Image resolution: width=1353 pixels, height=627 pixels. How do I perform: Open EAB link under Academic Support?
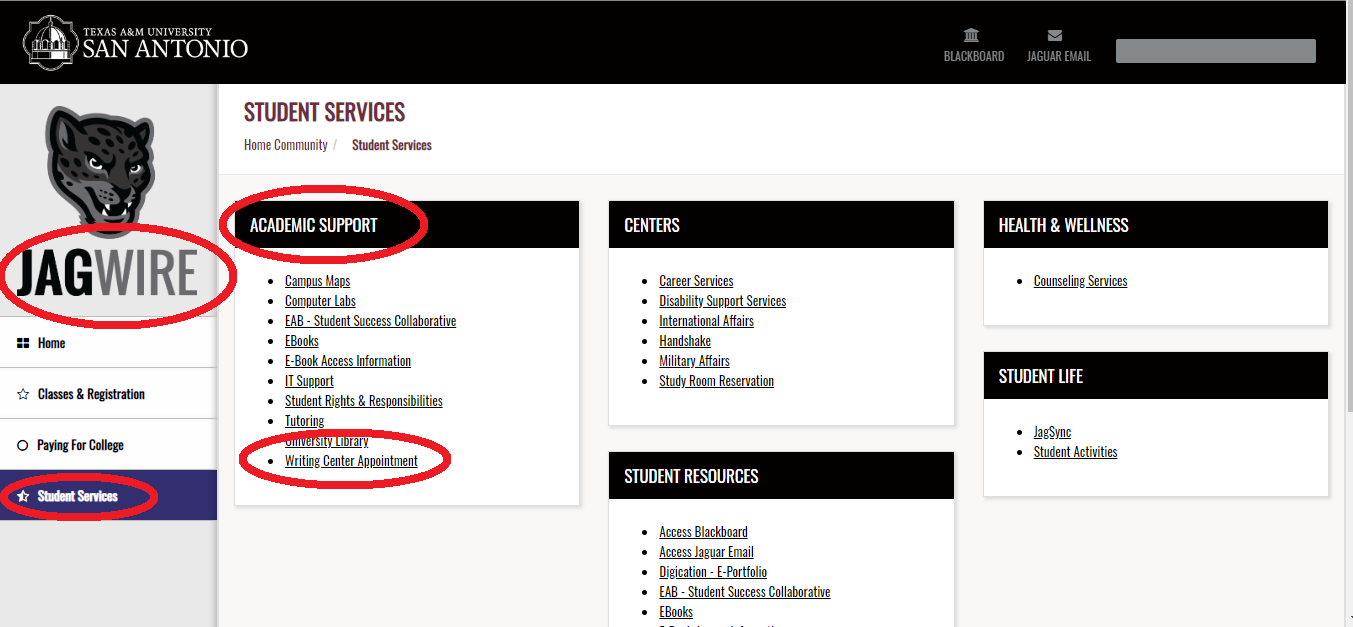(370, 321)
